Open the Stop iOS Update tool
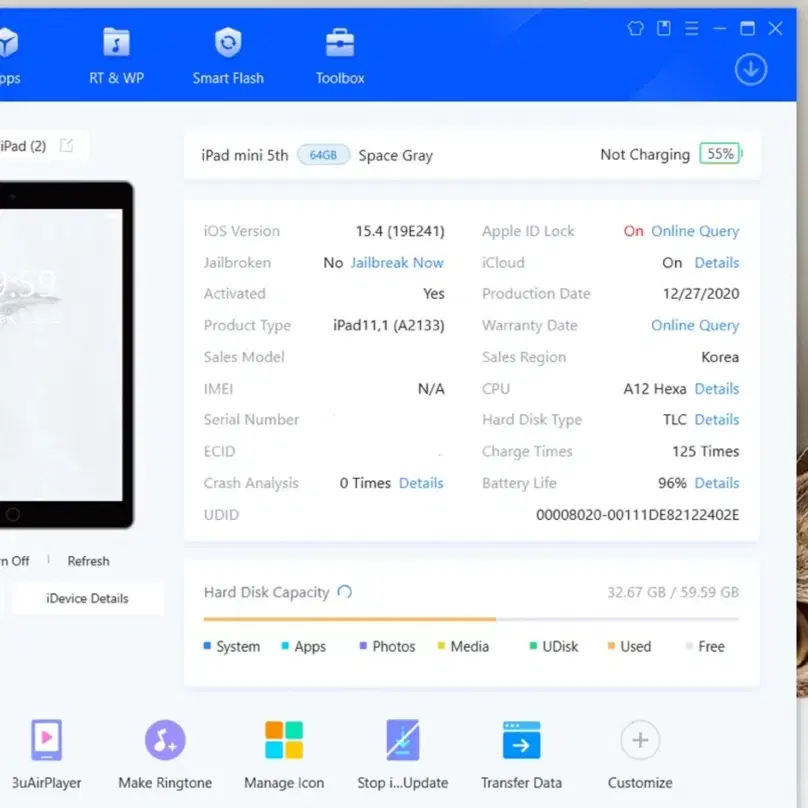Viewport: 808px width, 808px height. [402, 755]
